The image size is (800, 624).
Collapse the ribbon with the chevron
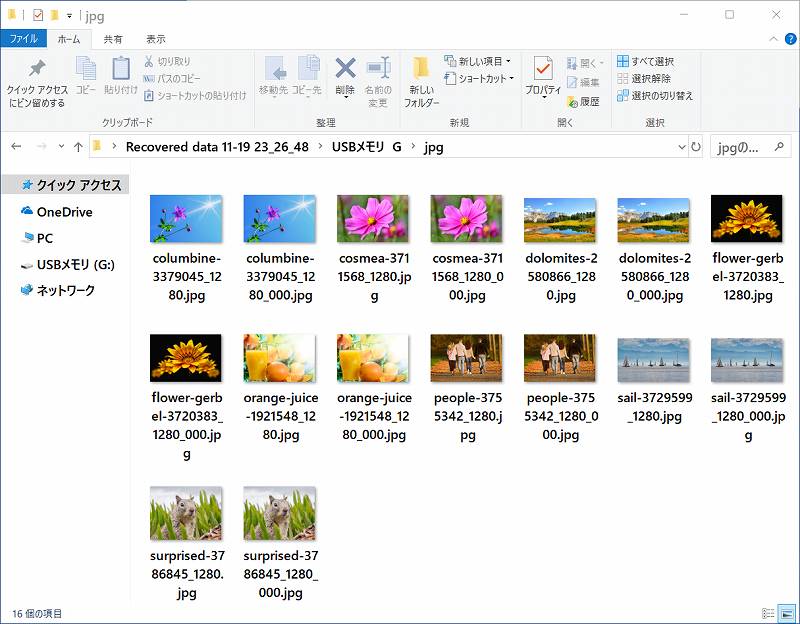[772, 39]
